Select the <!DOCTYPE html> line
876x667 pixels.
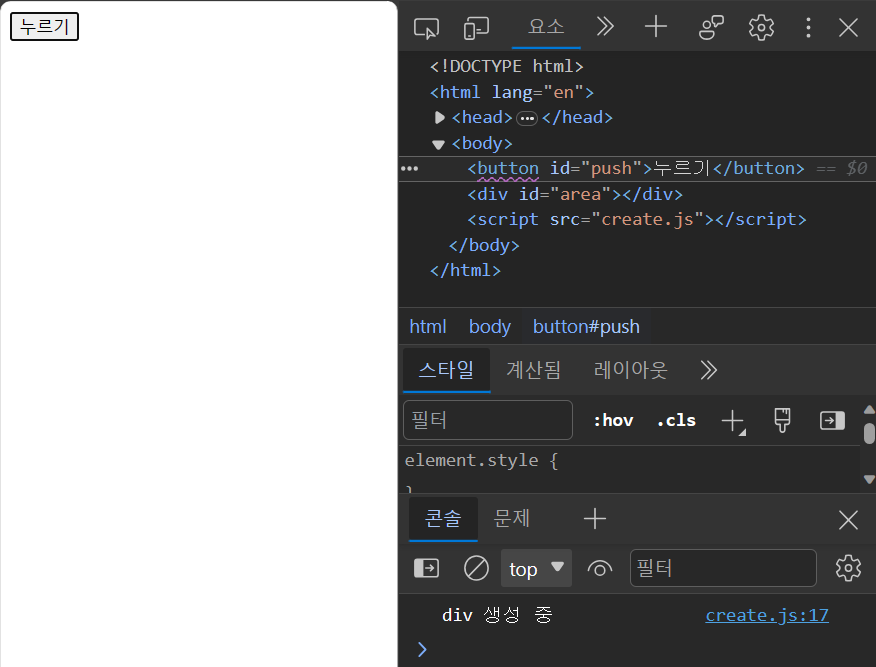(507, 66)
